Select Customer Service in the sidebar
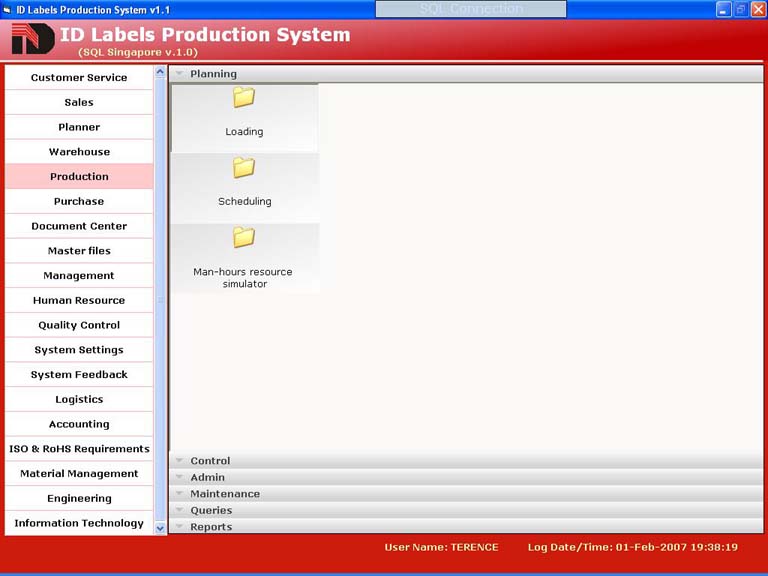Viewport: 768px width, 576px height. tap(79, 78)
